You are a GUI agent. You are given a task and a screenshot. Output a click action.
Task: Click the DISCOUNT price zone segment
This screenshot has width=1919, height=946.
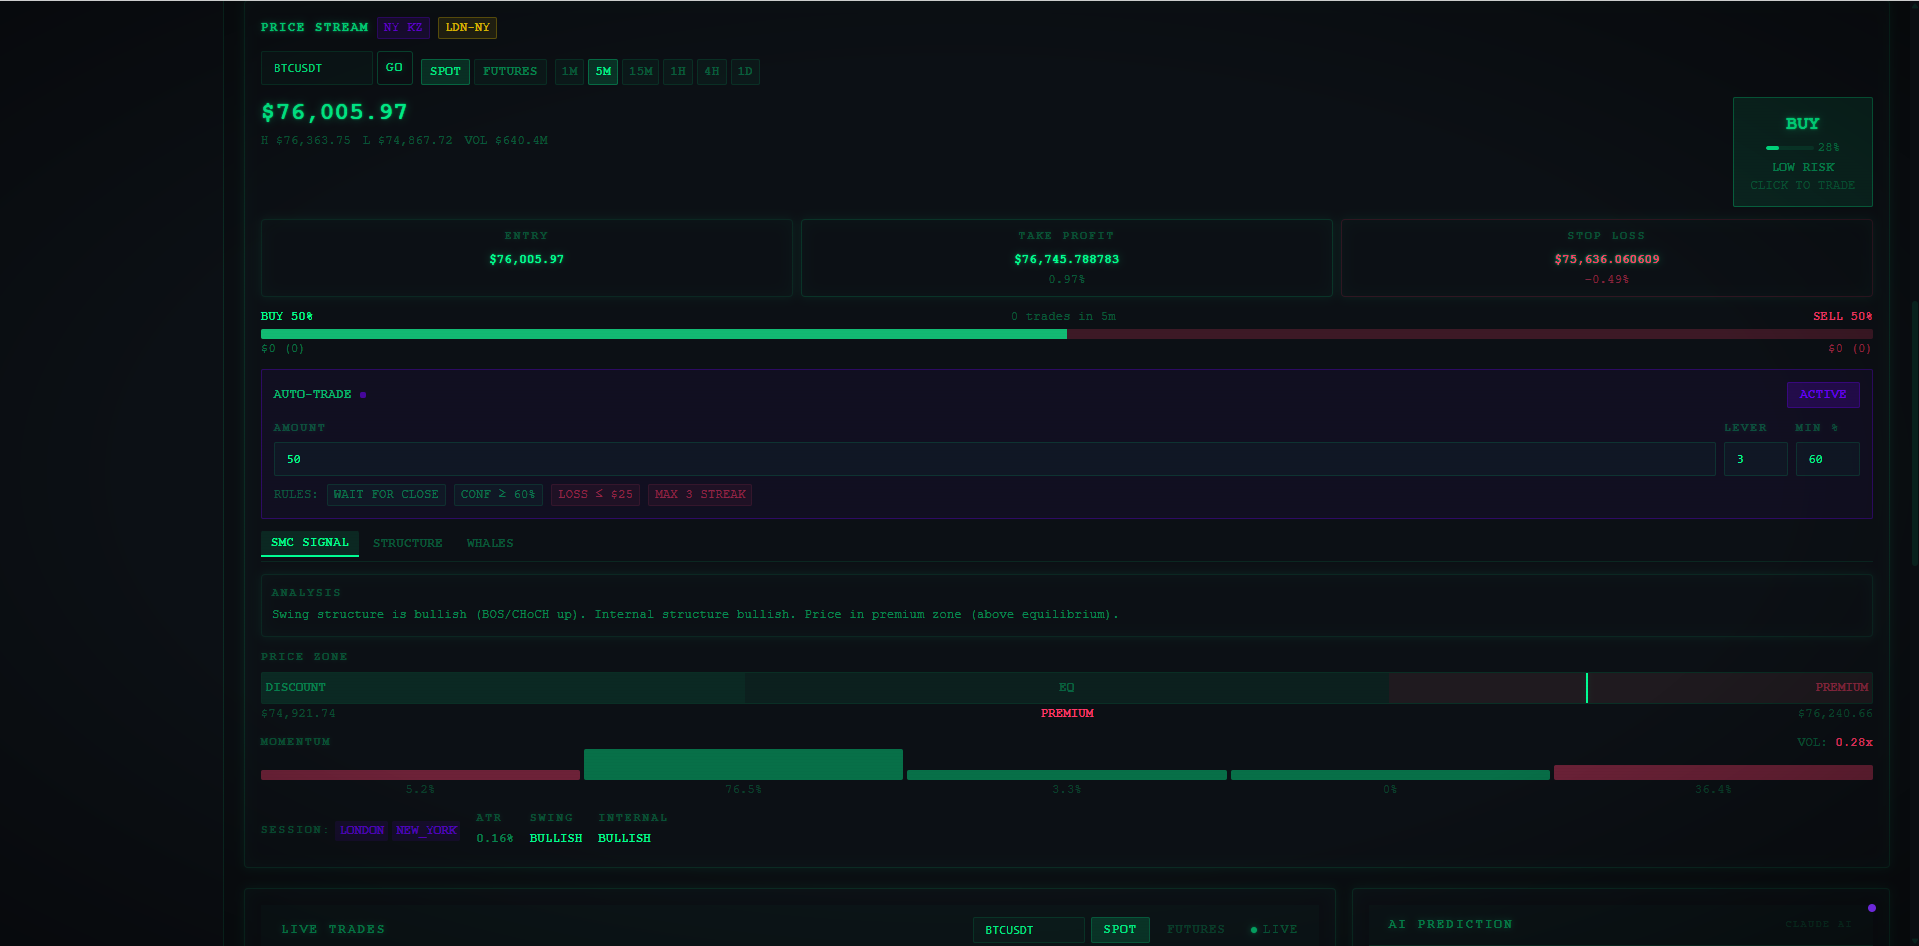[x=503, y=688]
